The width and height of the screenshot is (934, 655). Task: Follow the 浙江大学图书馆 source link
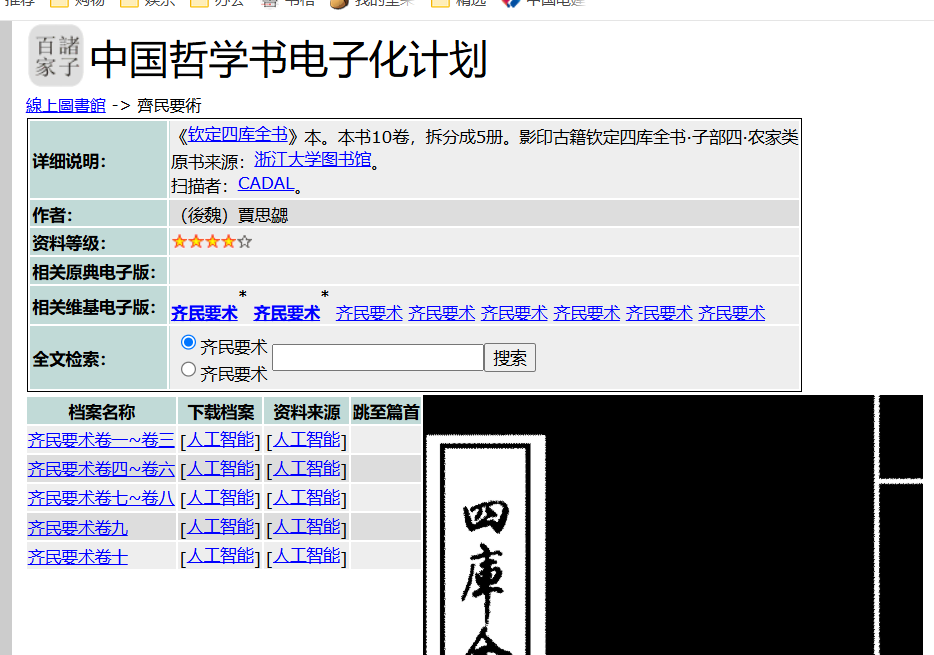tap(312, 159)
